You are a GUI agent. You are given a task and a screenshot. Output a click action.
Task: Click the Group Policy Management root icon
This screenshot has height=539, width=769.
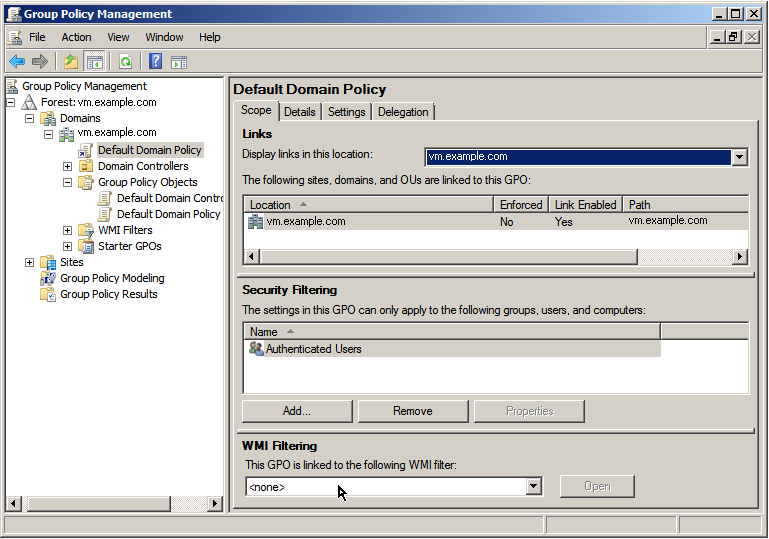coord(13,86)
